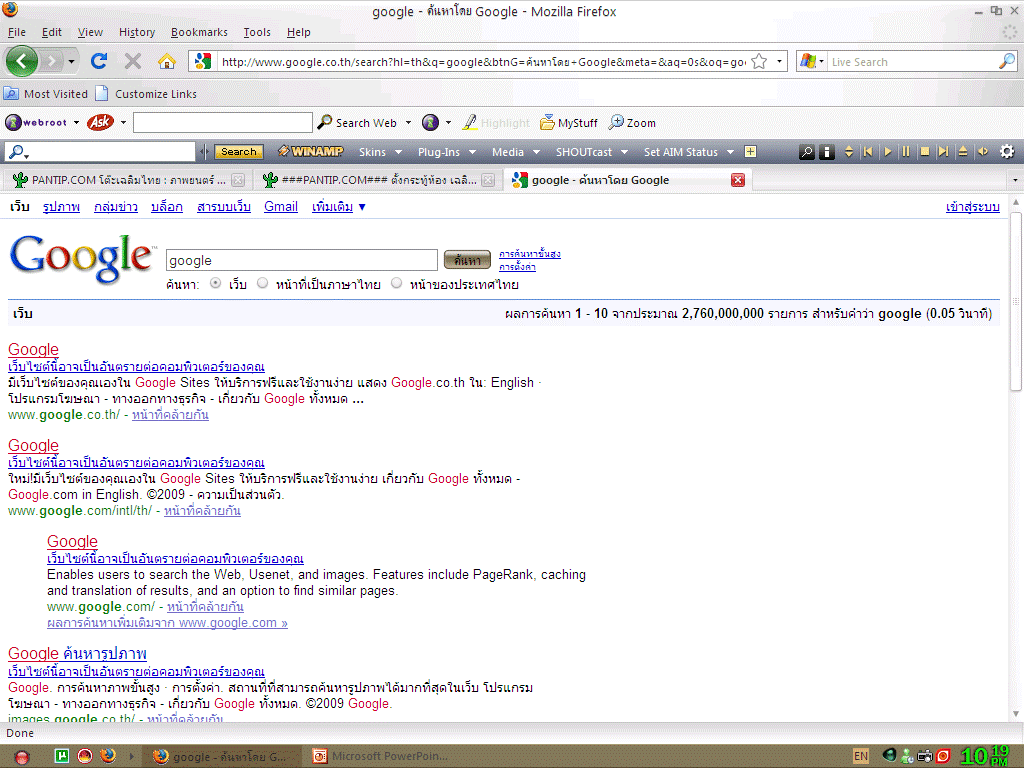Click the Highlight marker tool
Screen dimensions: 1024x768
pos(496,123)
